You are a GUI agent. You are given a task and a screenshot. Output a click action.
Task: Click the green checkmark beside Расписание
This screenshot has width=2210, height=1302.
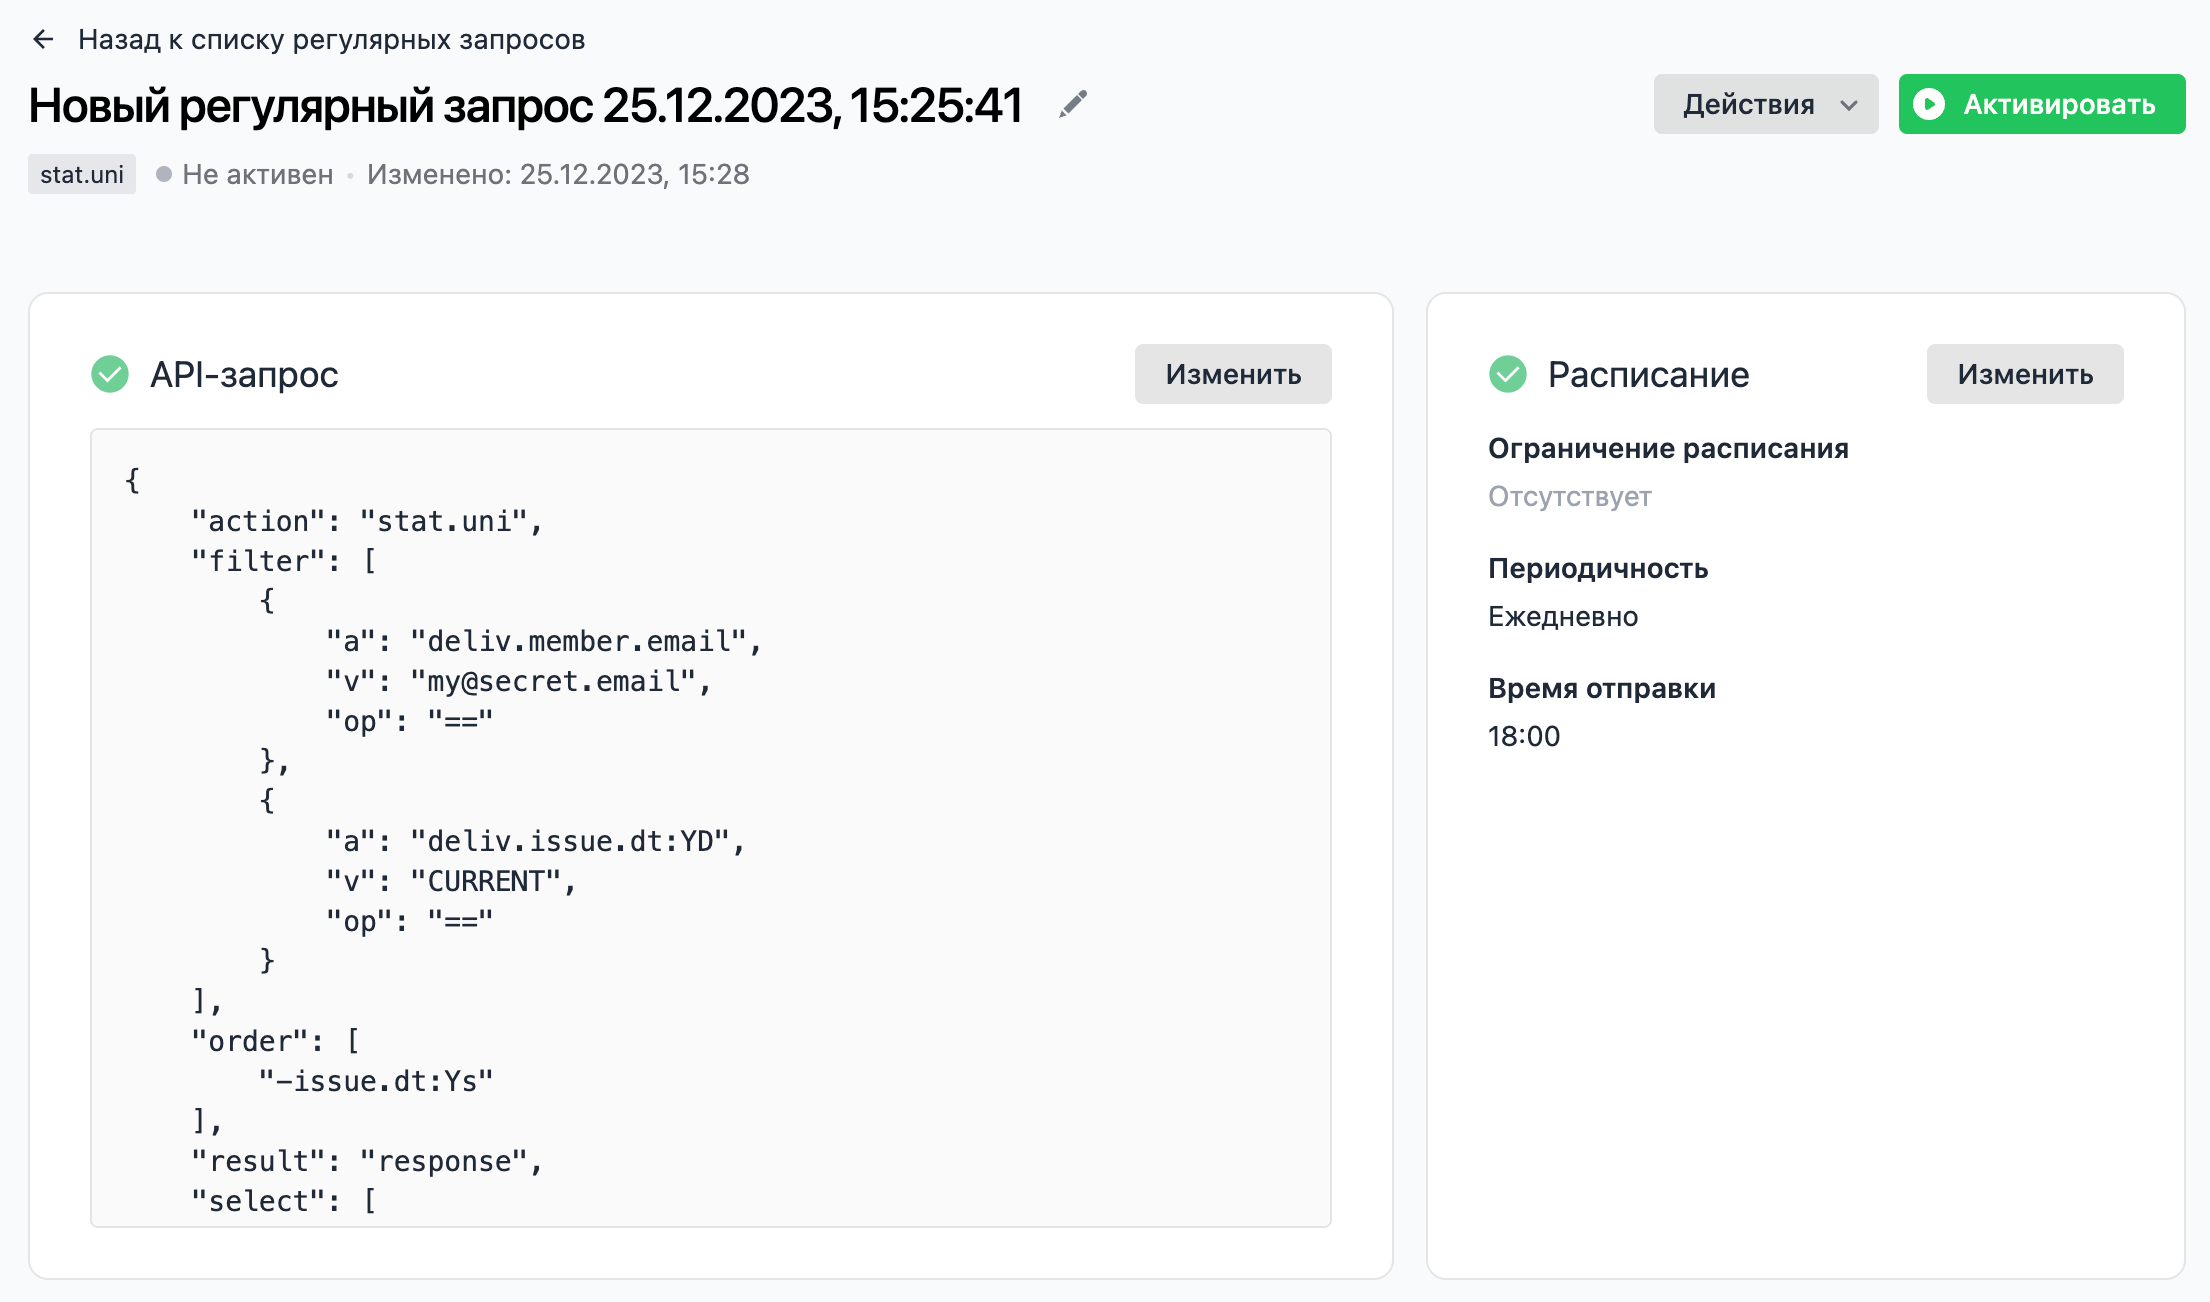click(x=1508, y=374)
